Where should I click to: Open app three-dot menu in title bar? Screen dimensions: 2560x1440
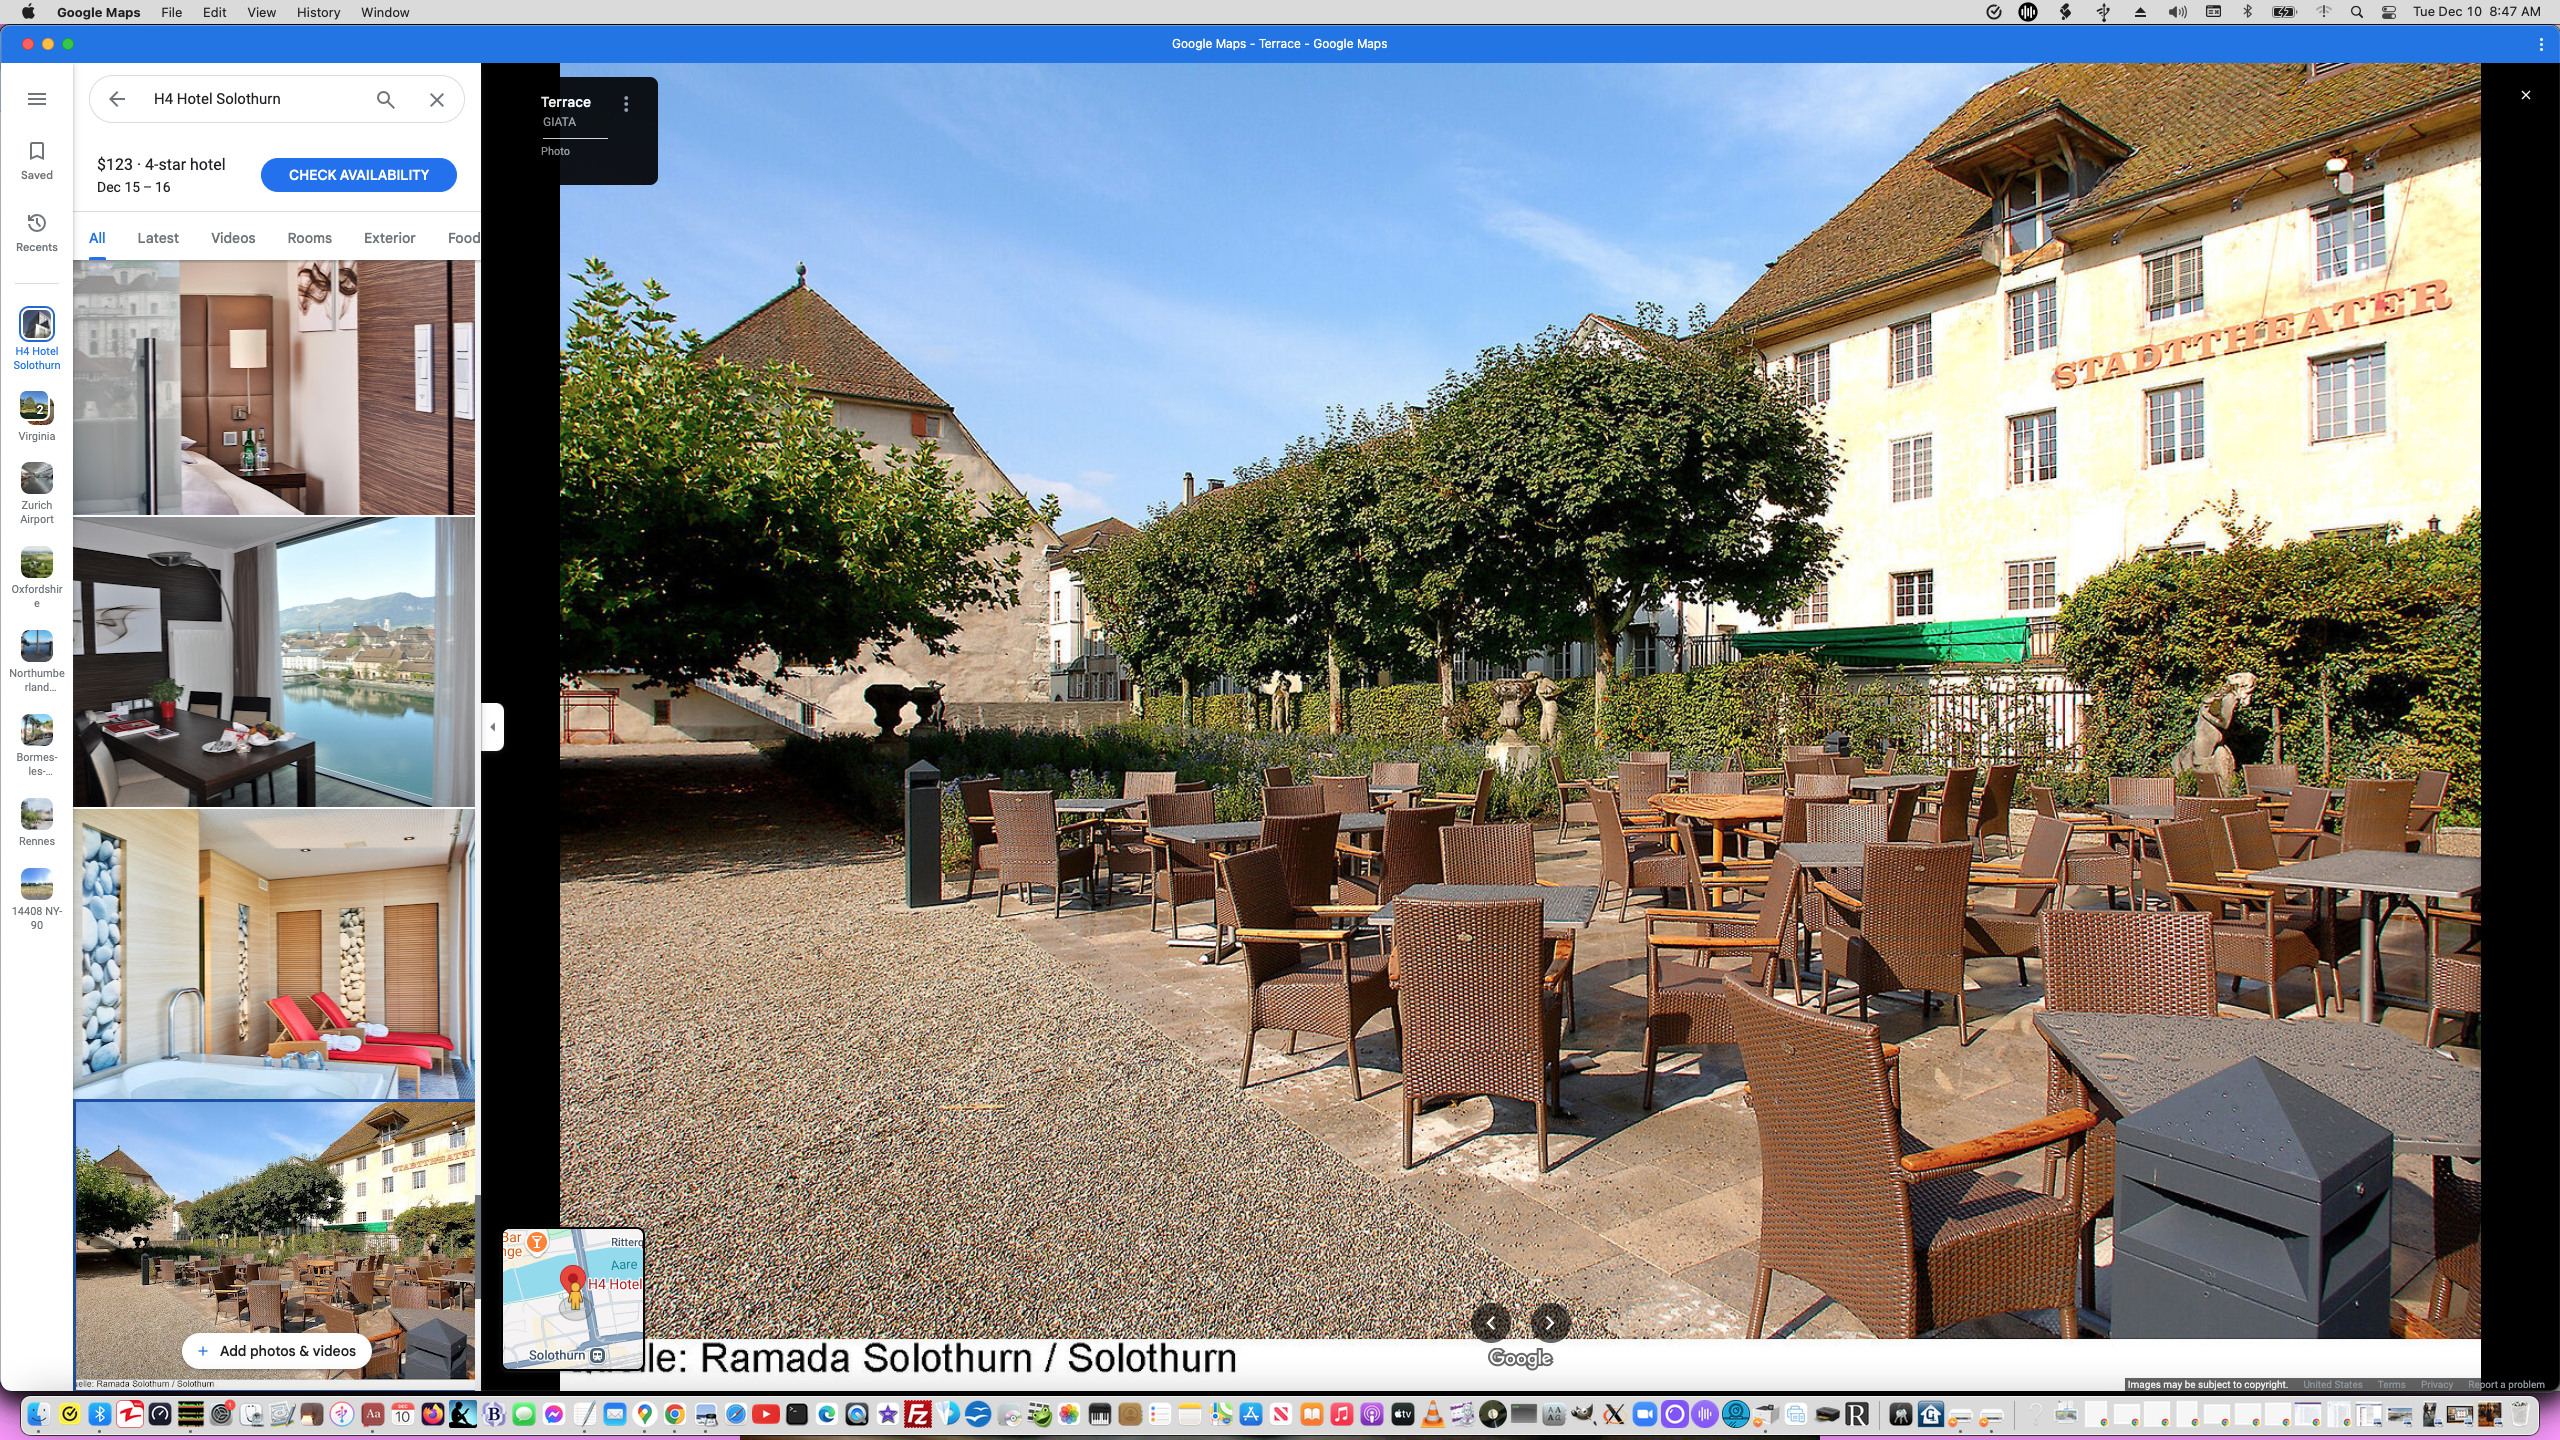click(x=2540, y=44)
